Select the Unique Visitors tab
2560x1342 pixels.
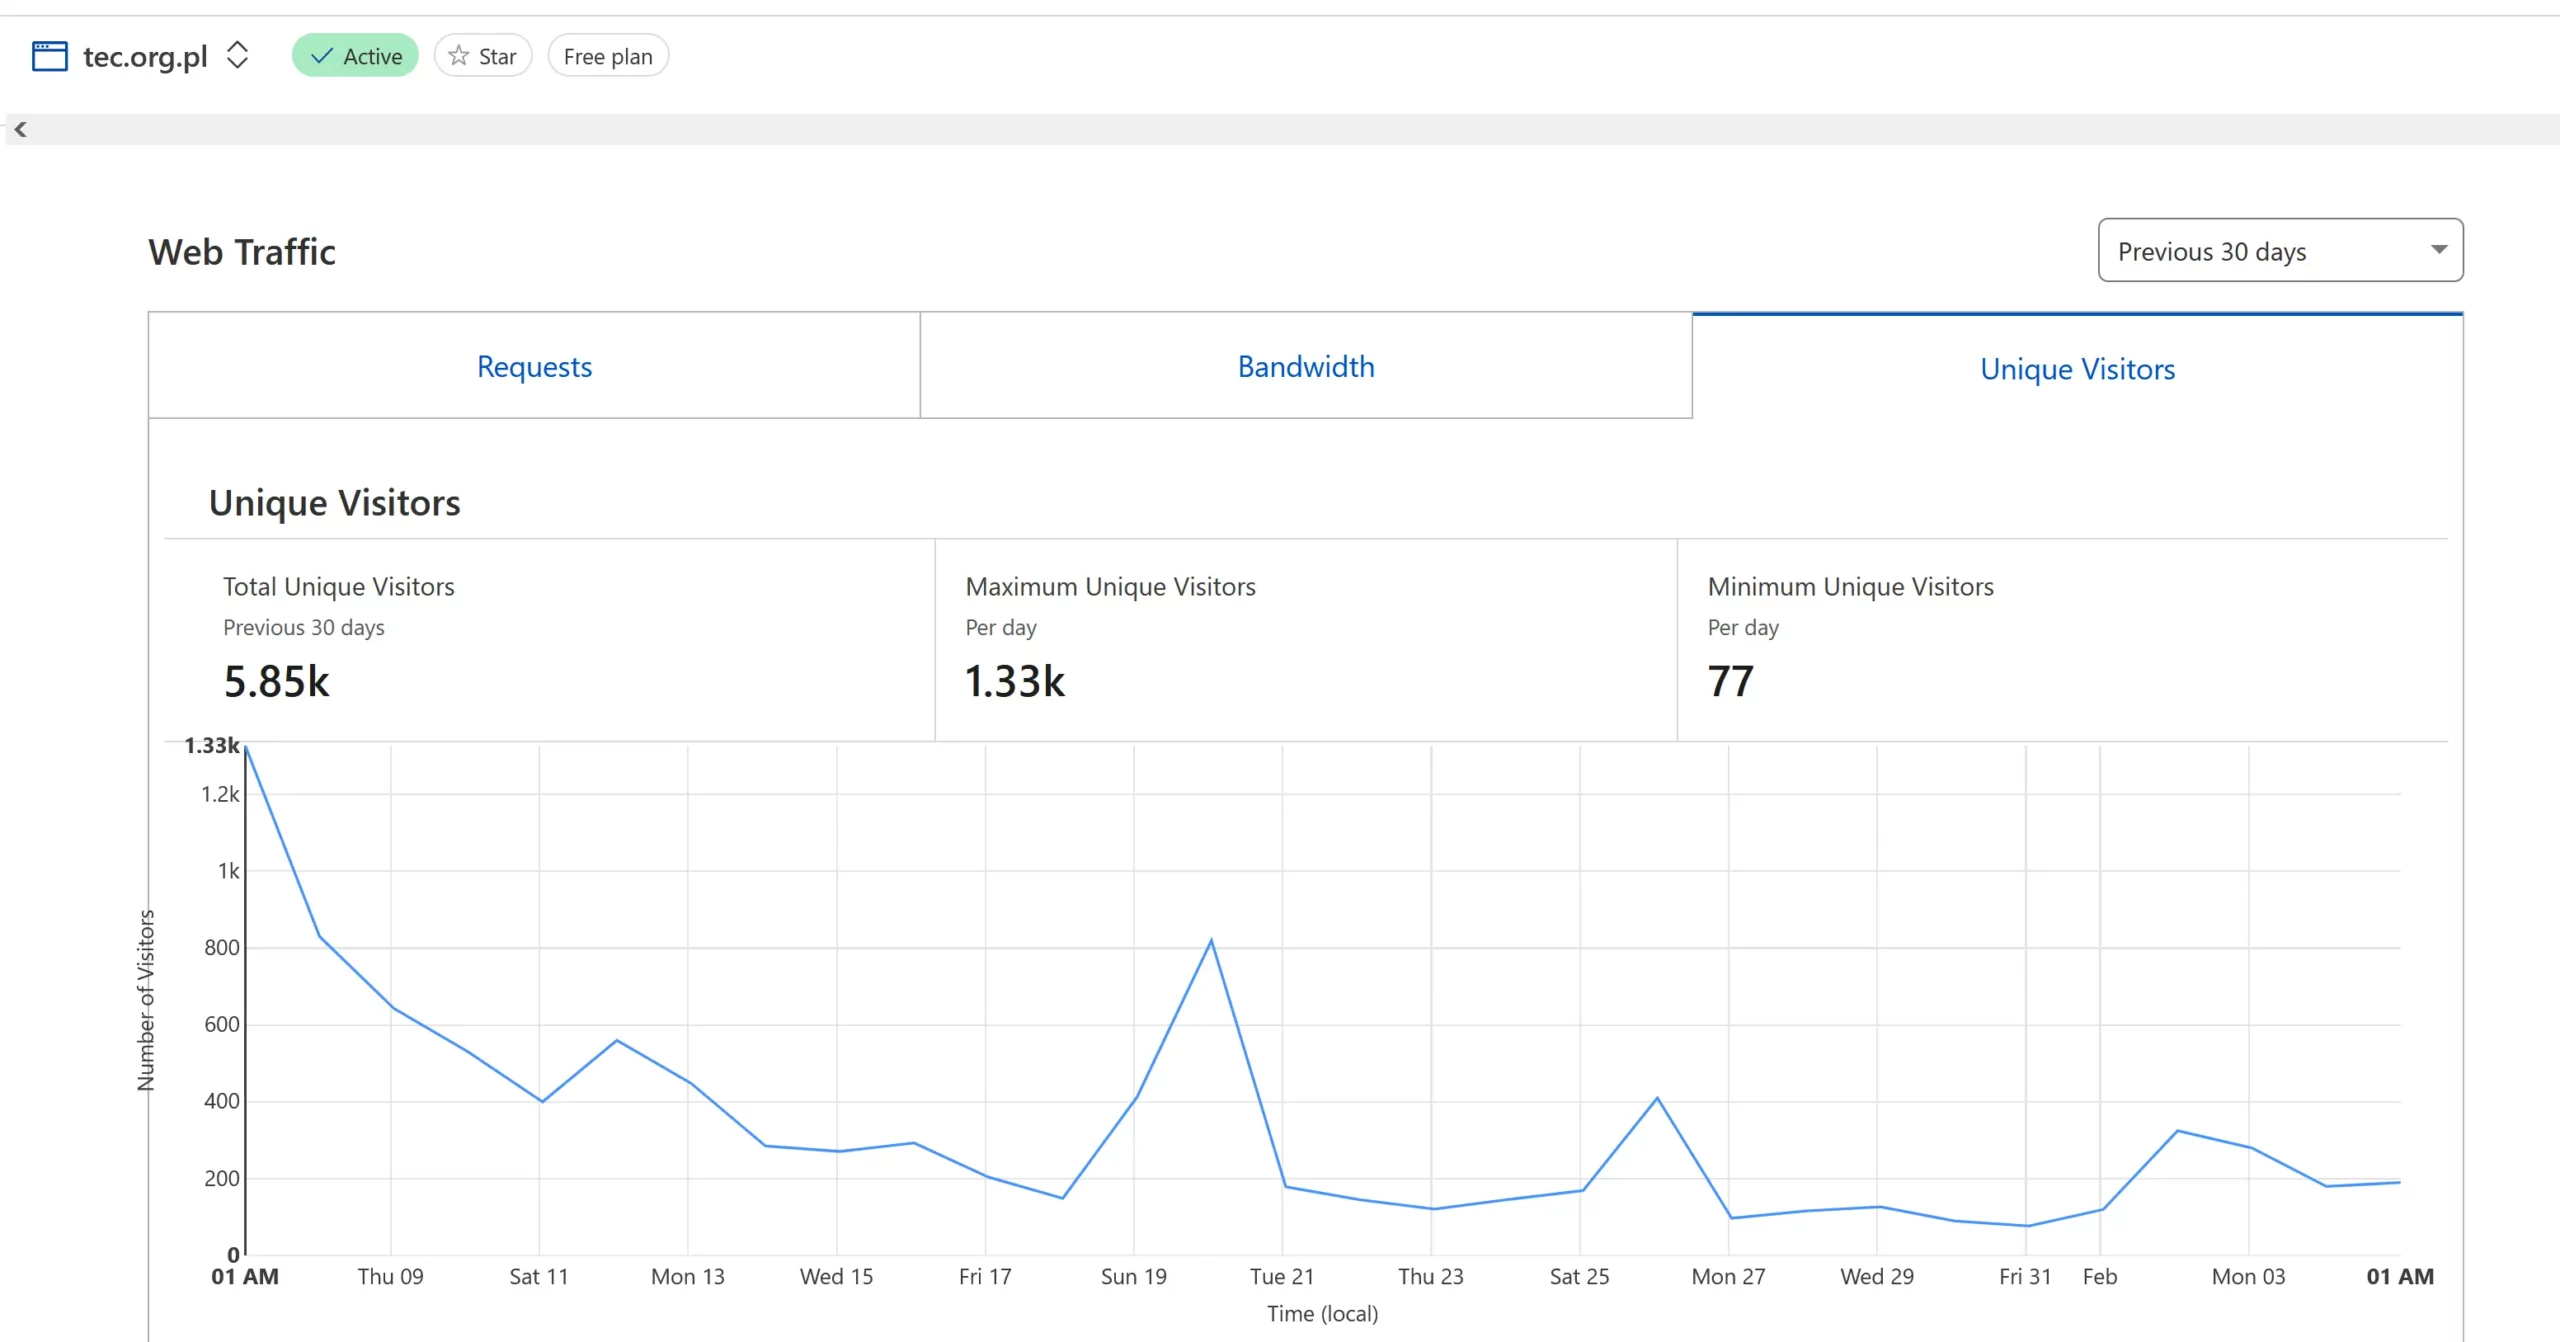pos(2077,369)
